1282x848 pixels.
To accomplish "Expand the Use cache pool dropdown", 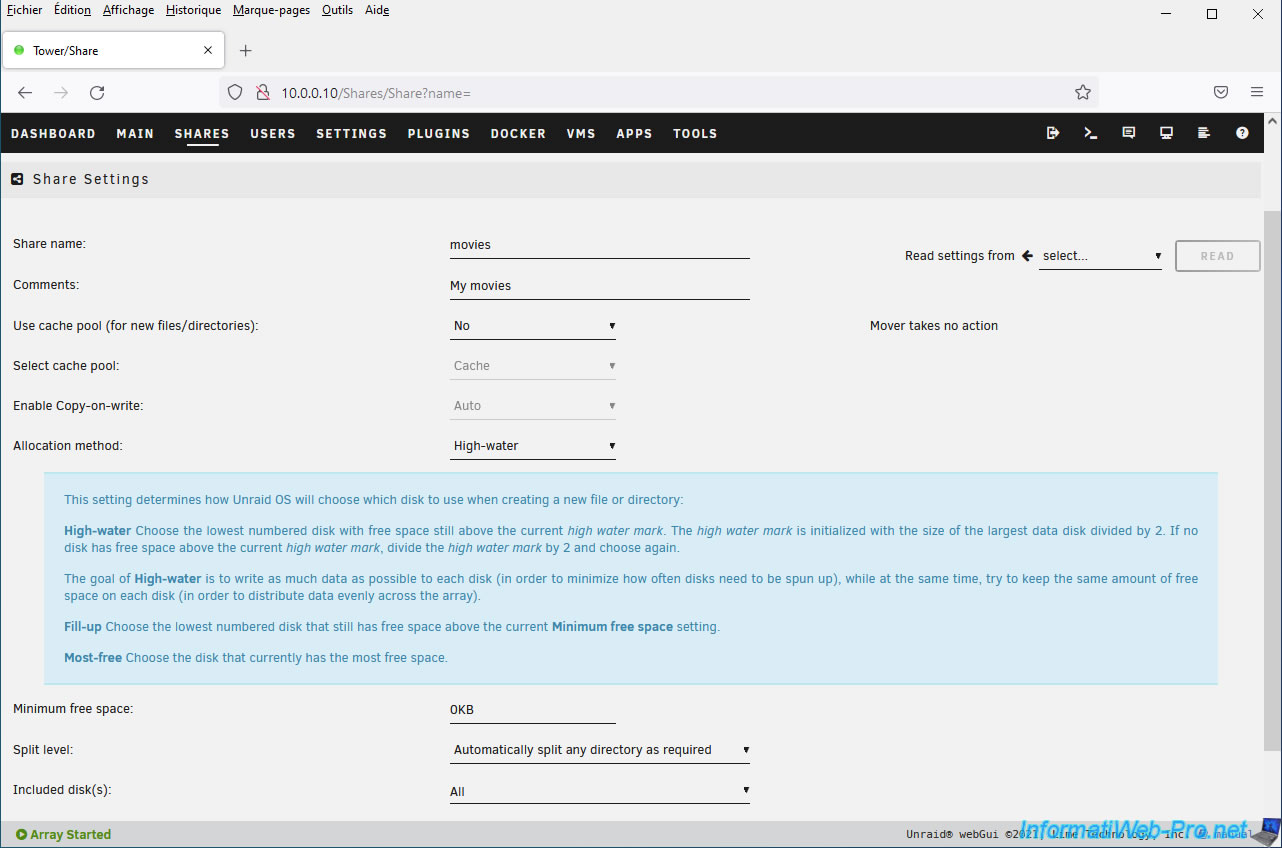I will pos(533,326).
